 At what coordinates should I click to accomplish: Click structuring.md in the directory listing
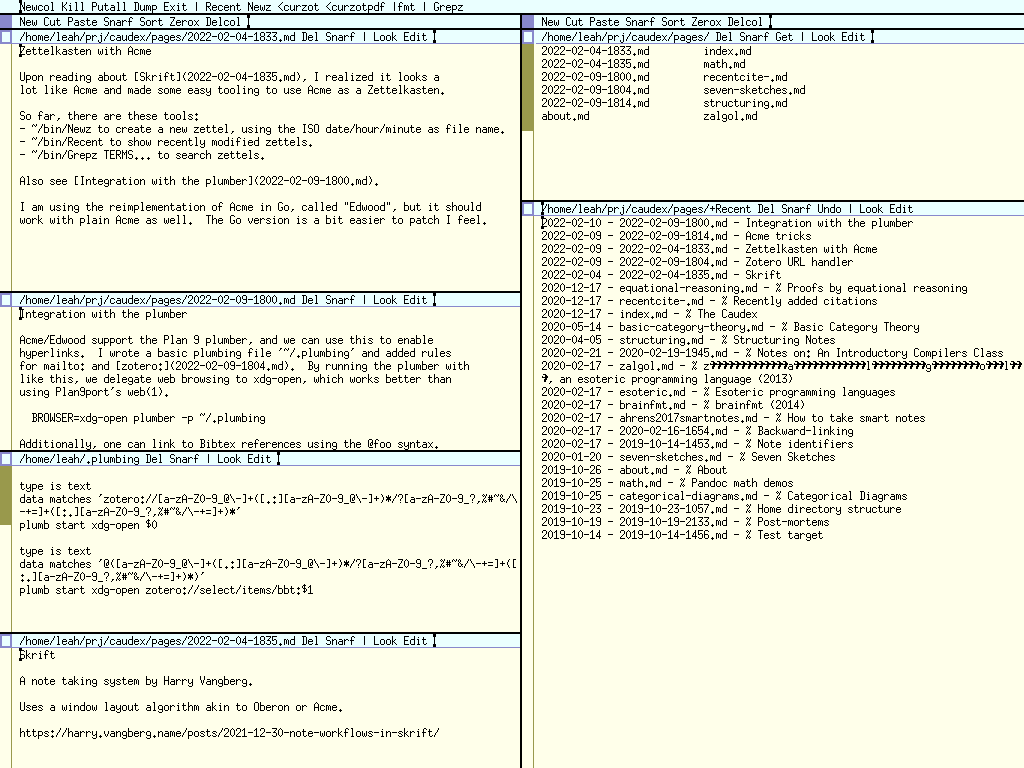[745, 104]
